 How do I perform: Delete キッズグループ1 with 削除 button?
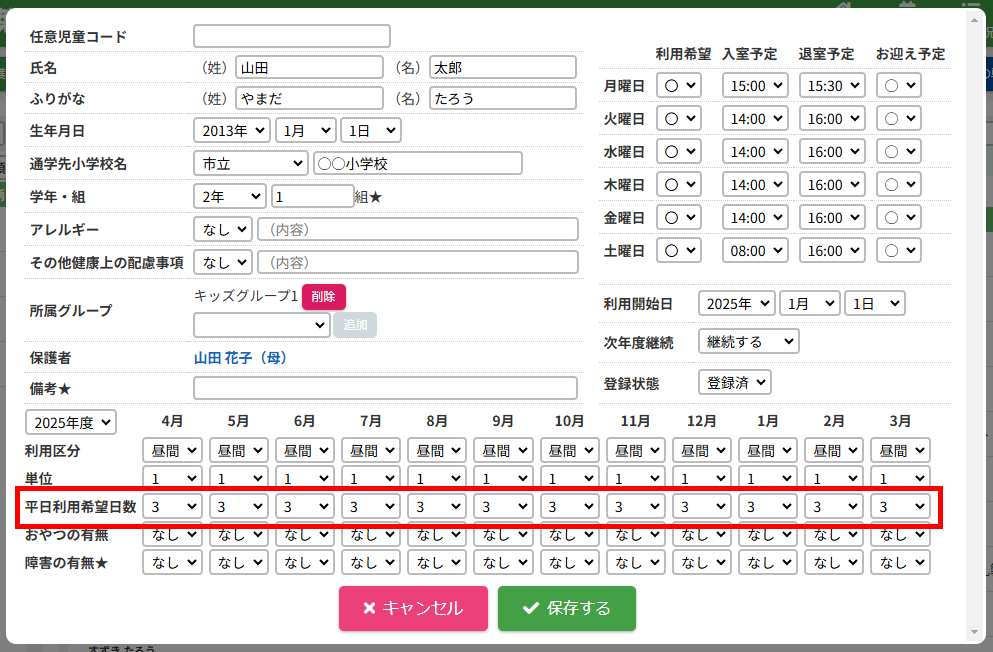coord(324,297)
